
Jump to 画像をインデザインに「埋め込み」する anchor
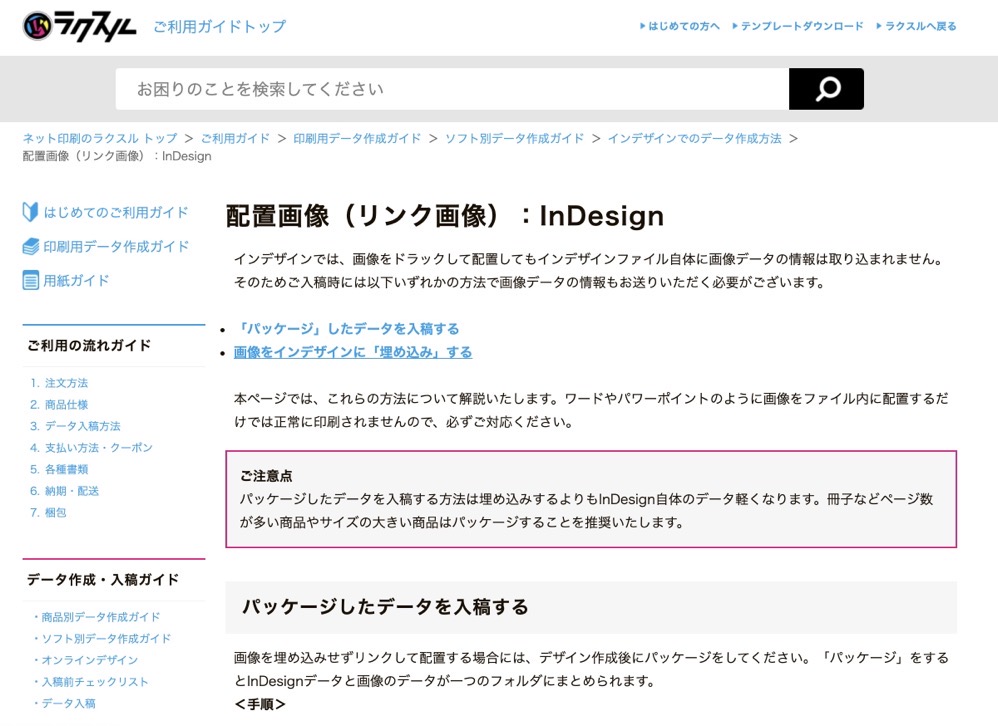353,353
